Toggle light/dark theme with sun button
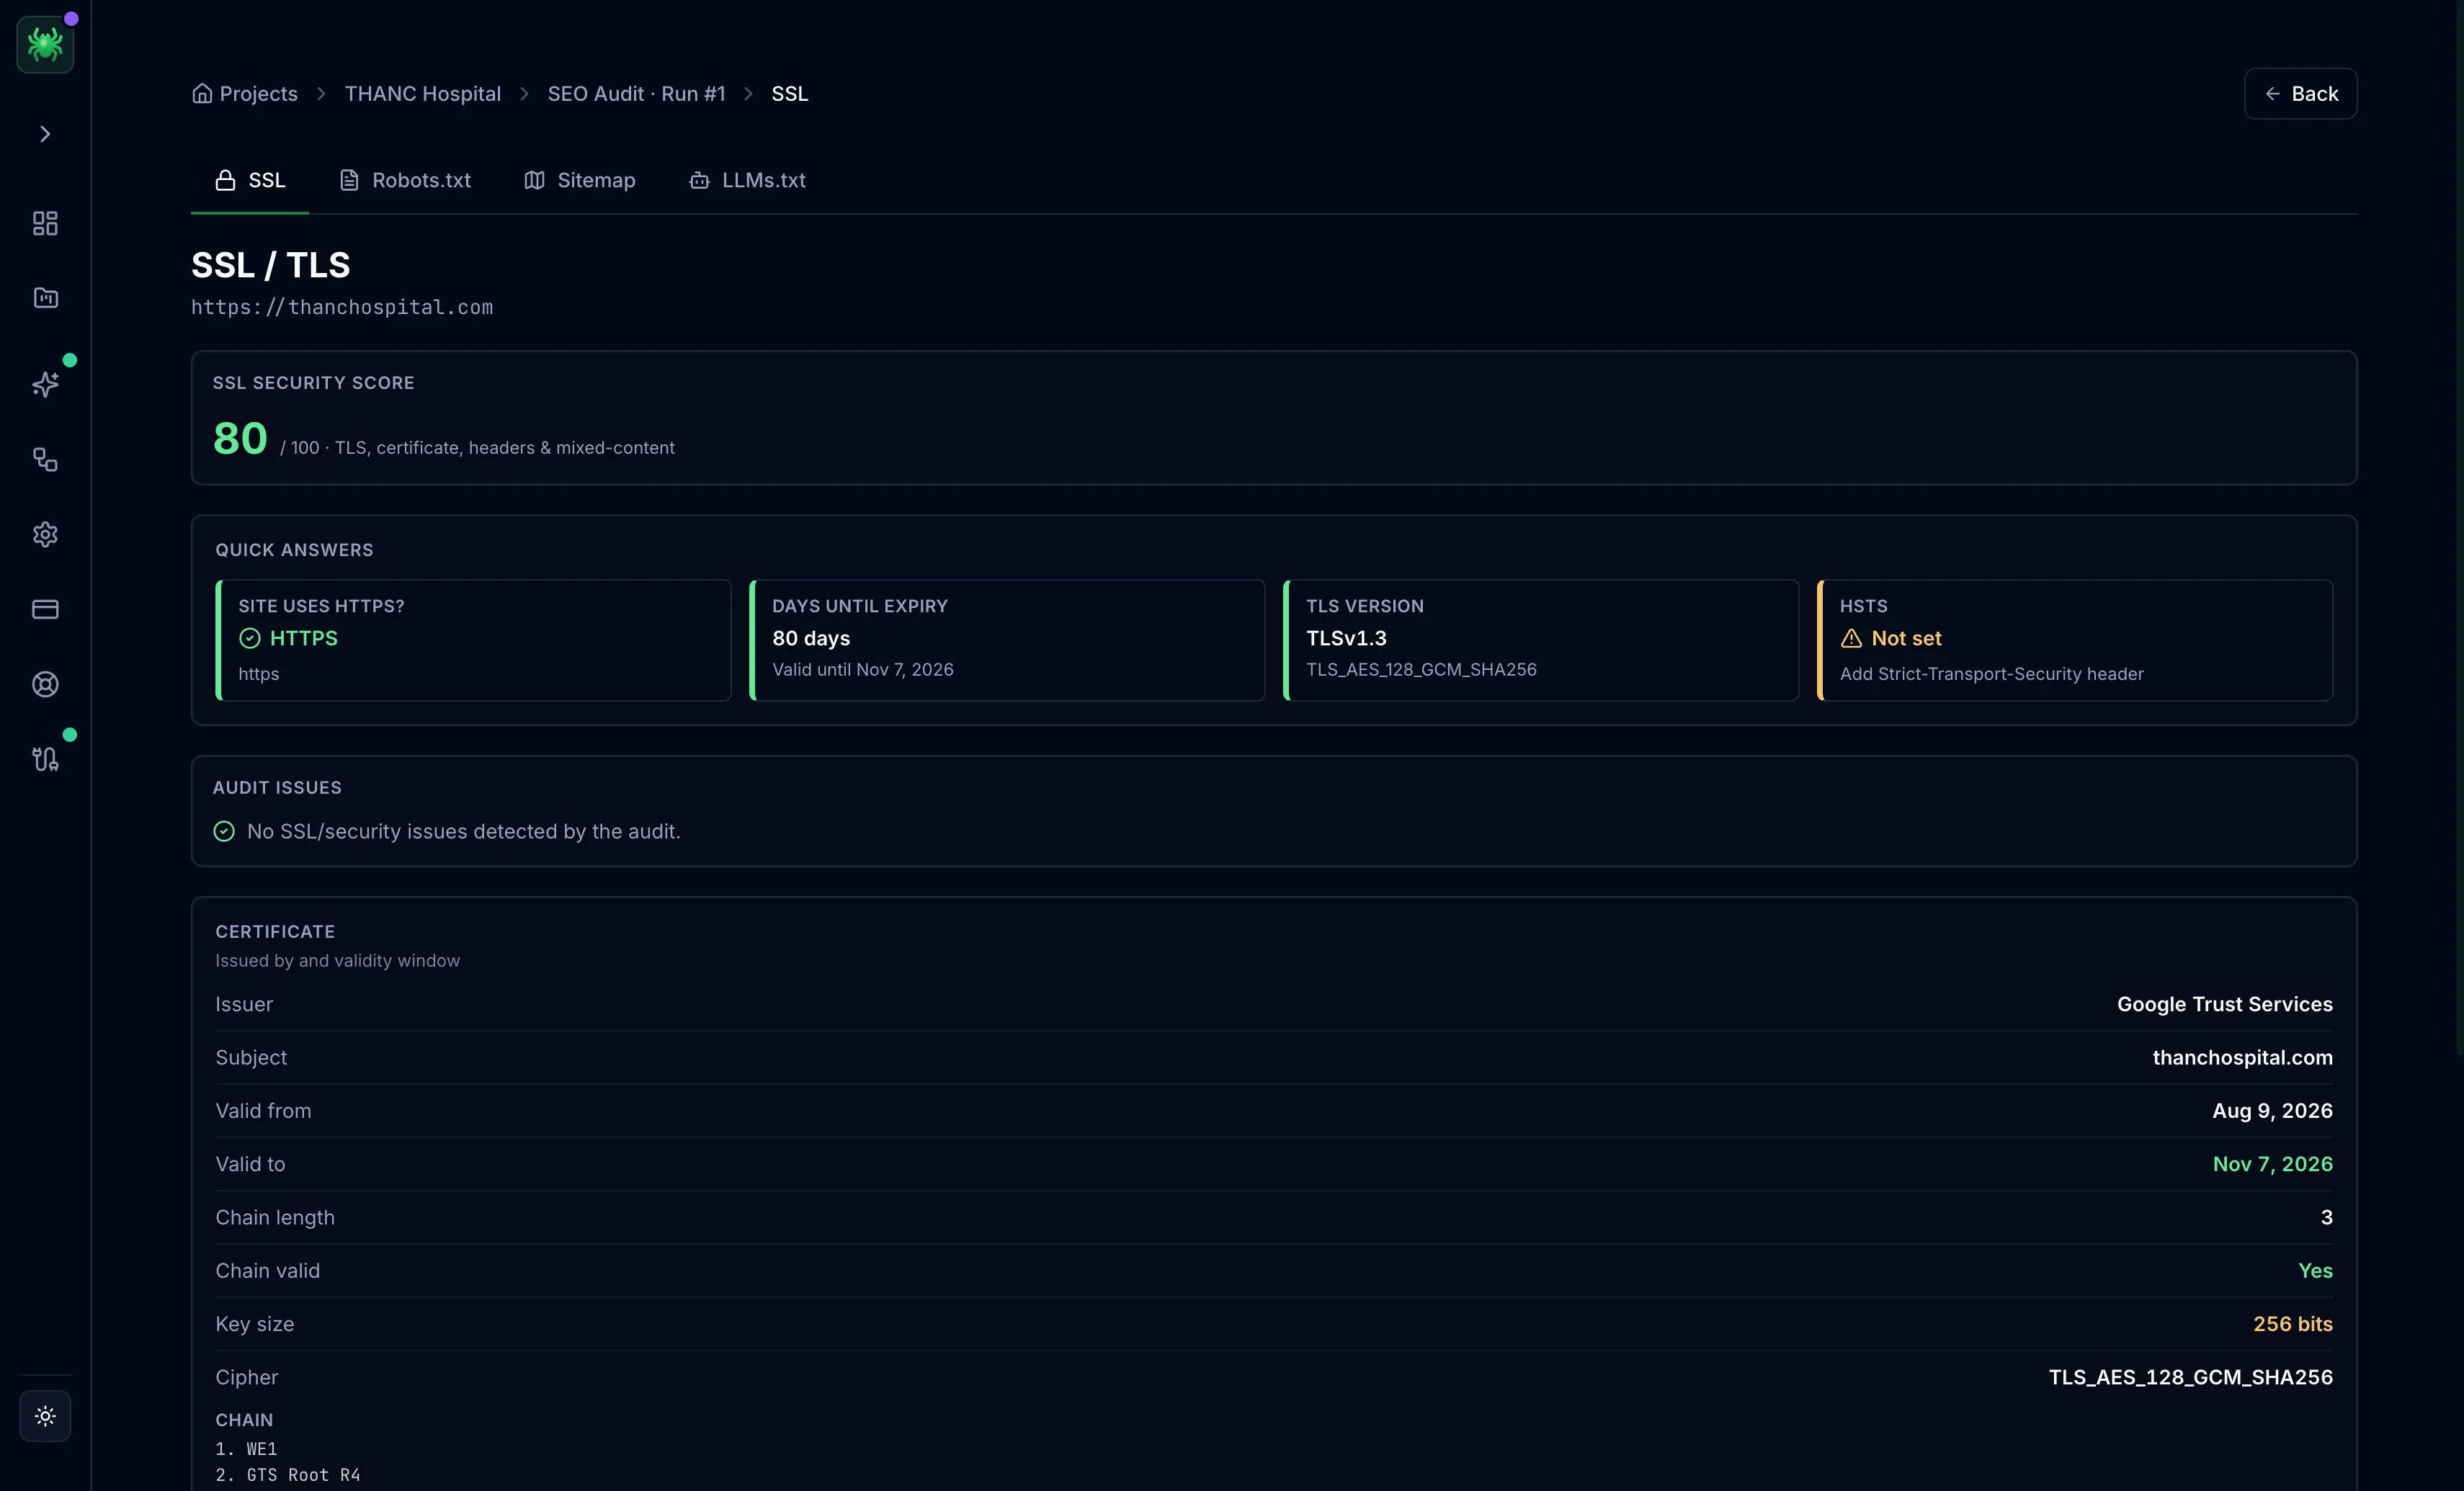This screenshot has width=2464, height=1491. (45, 1415)
